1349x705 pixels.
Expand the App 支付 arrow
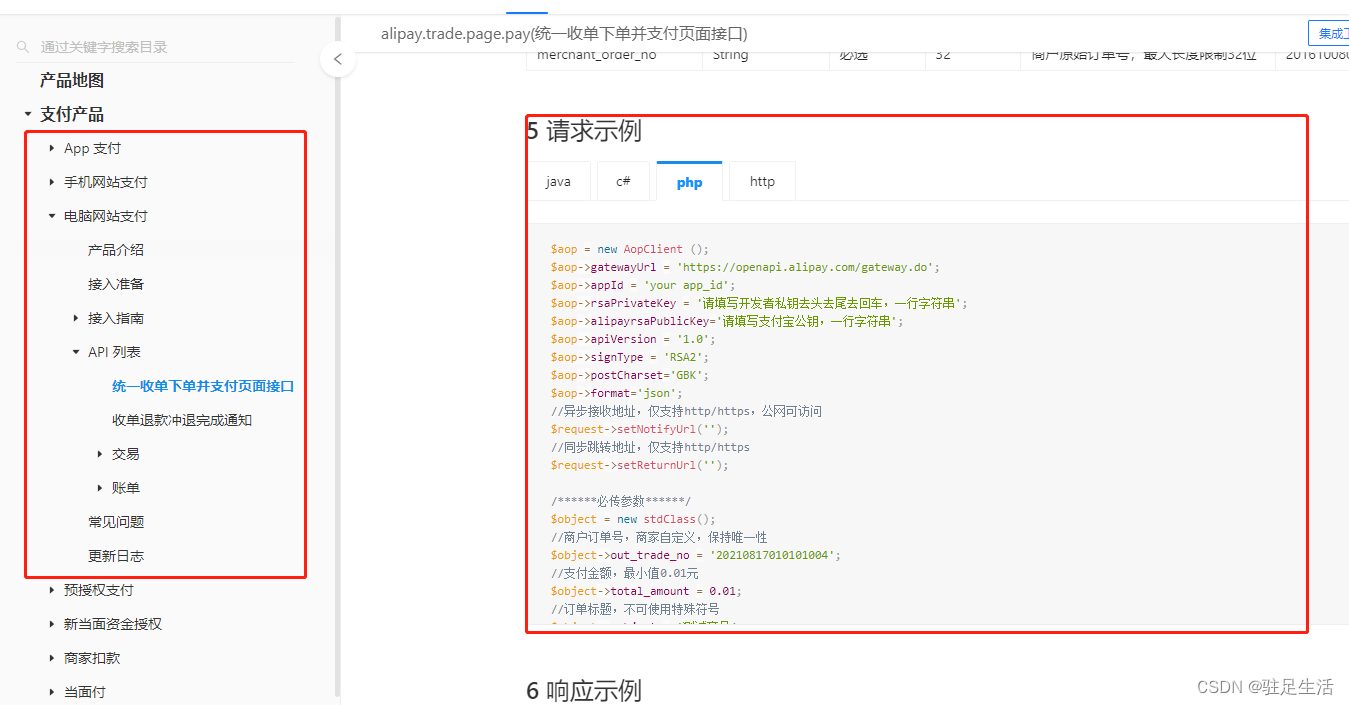[x=52, y=149]
